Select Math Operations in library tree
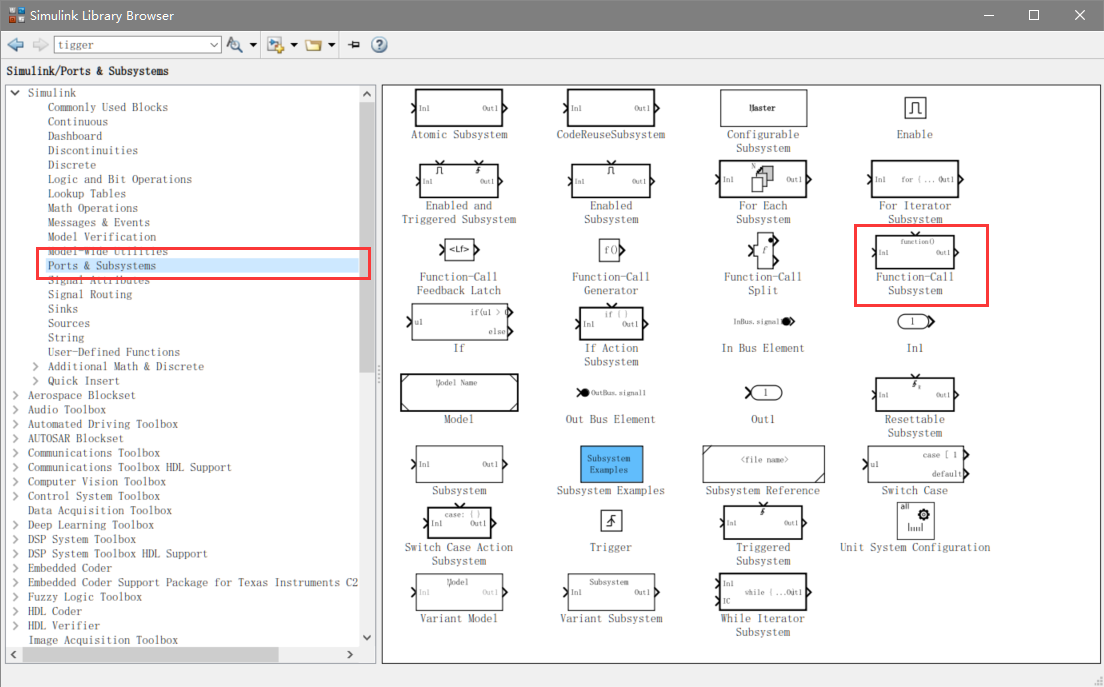The width and height of the screenshot is (1104, 687). (93, 208)
